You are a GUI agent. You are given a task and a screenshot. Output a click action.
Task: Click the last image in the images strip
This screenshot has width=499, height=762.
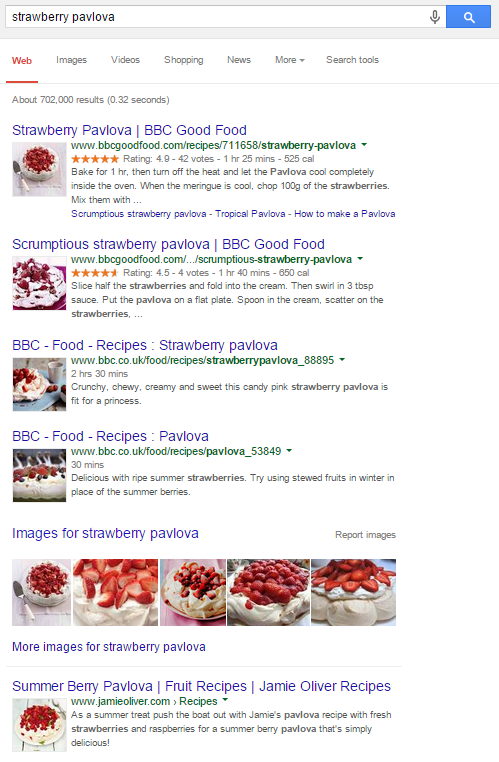coord(353,592)
